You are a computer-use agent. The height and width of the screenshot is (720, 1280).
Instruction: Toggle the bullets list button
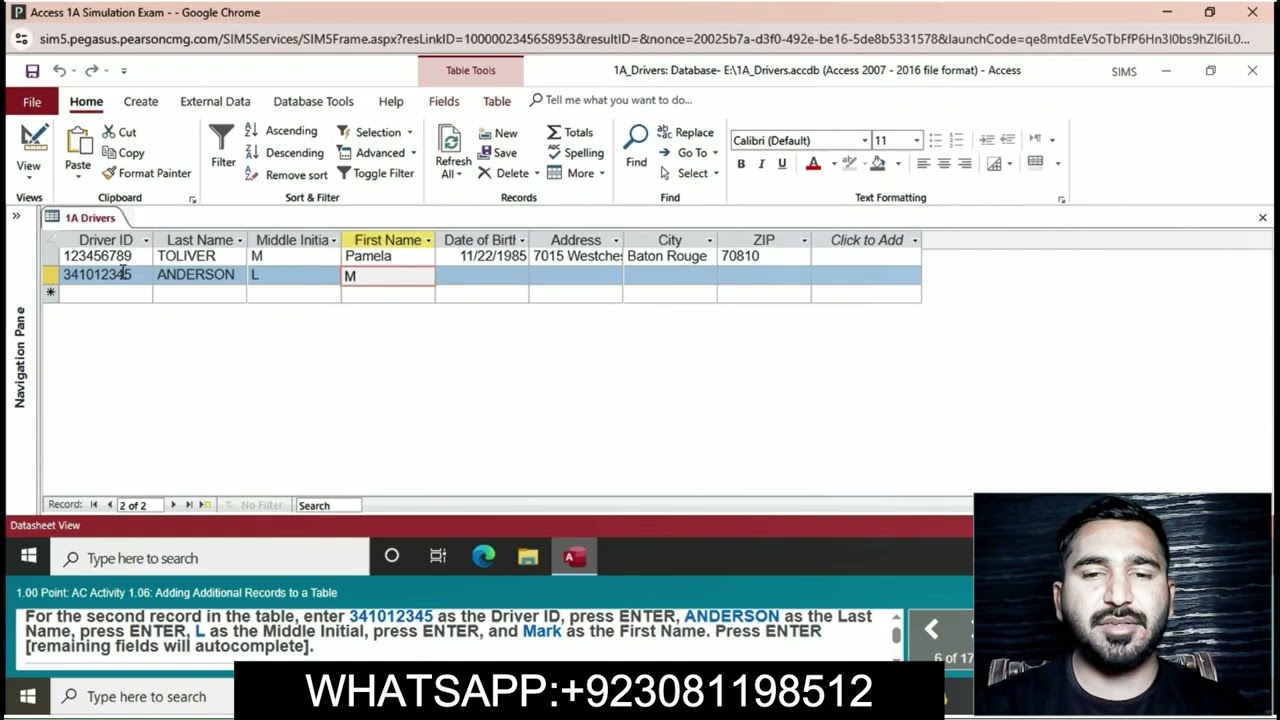(x=935, y=140)
